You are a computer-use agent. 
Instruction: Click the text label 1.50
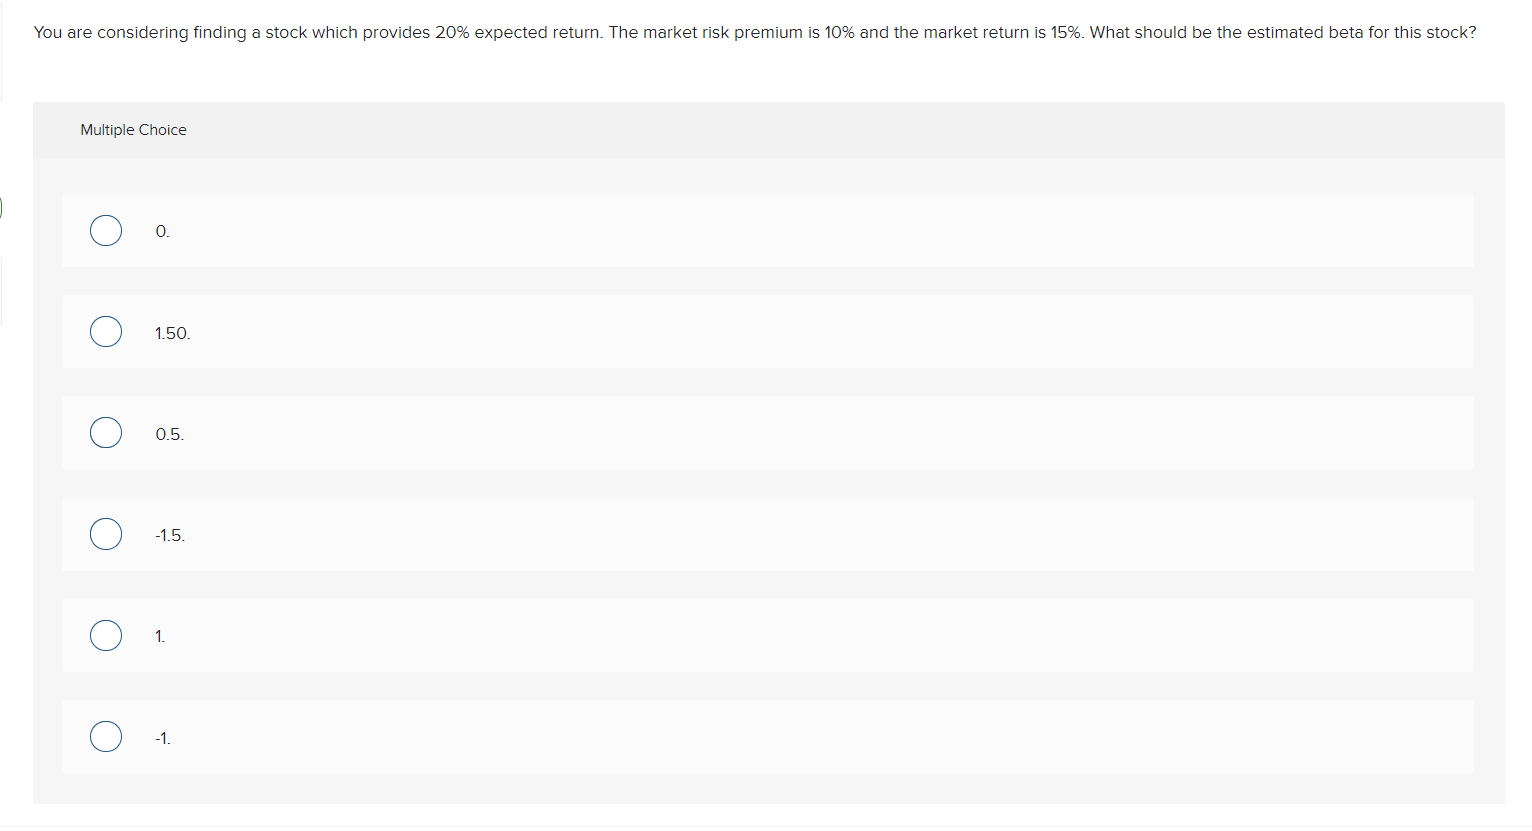pos(171,333)
